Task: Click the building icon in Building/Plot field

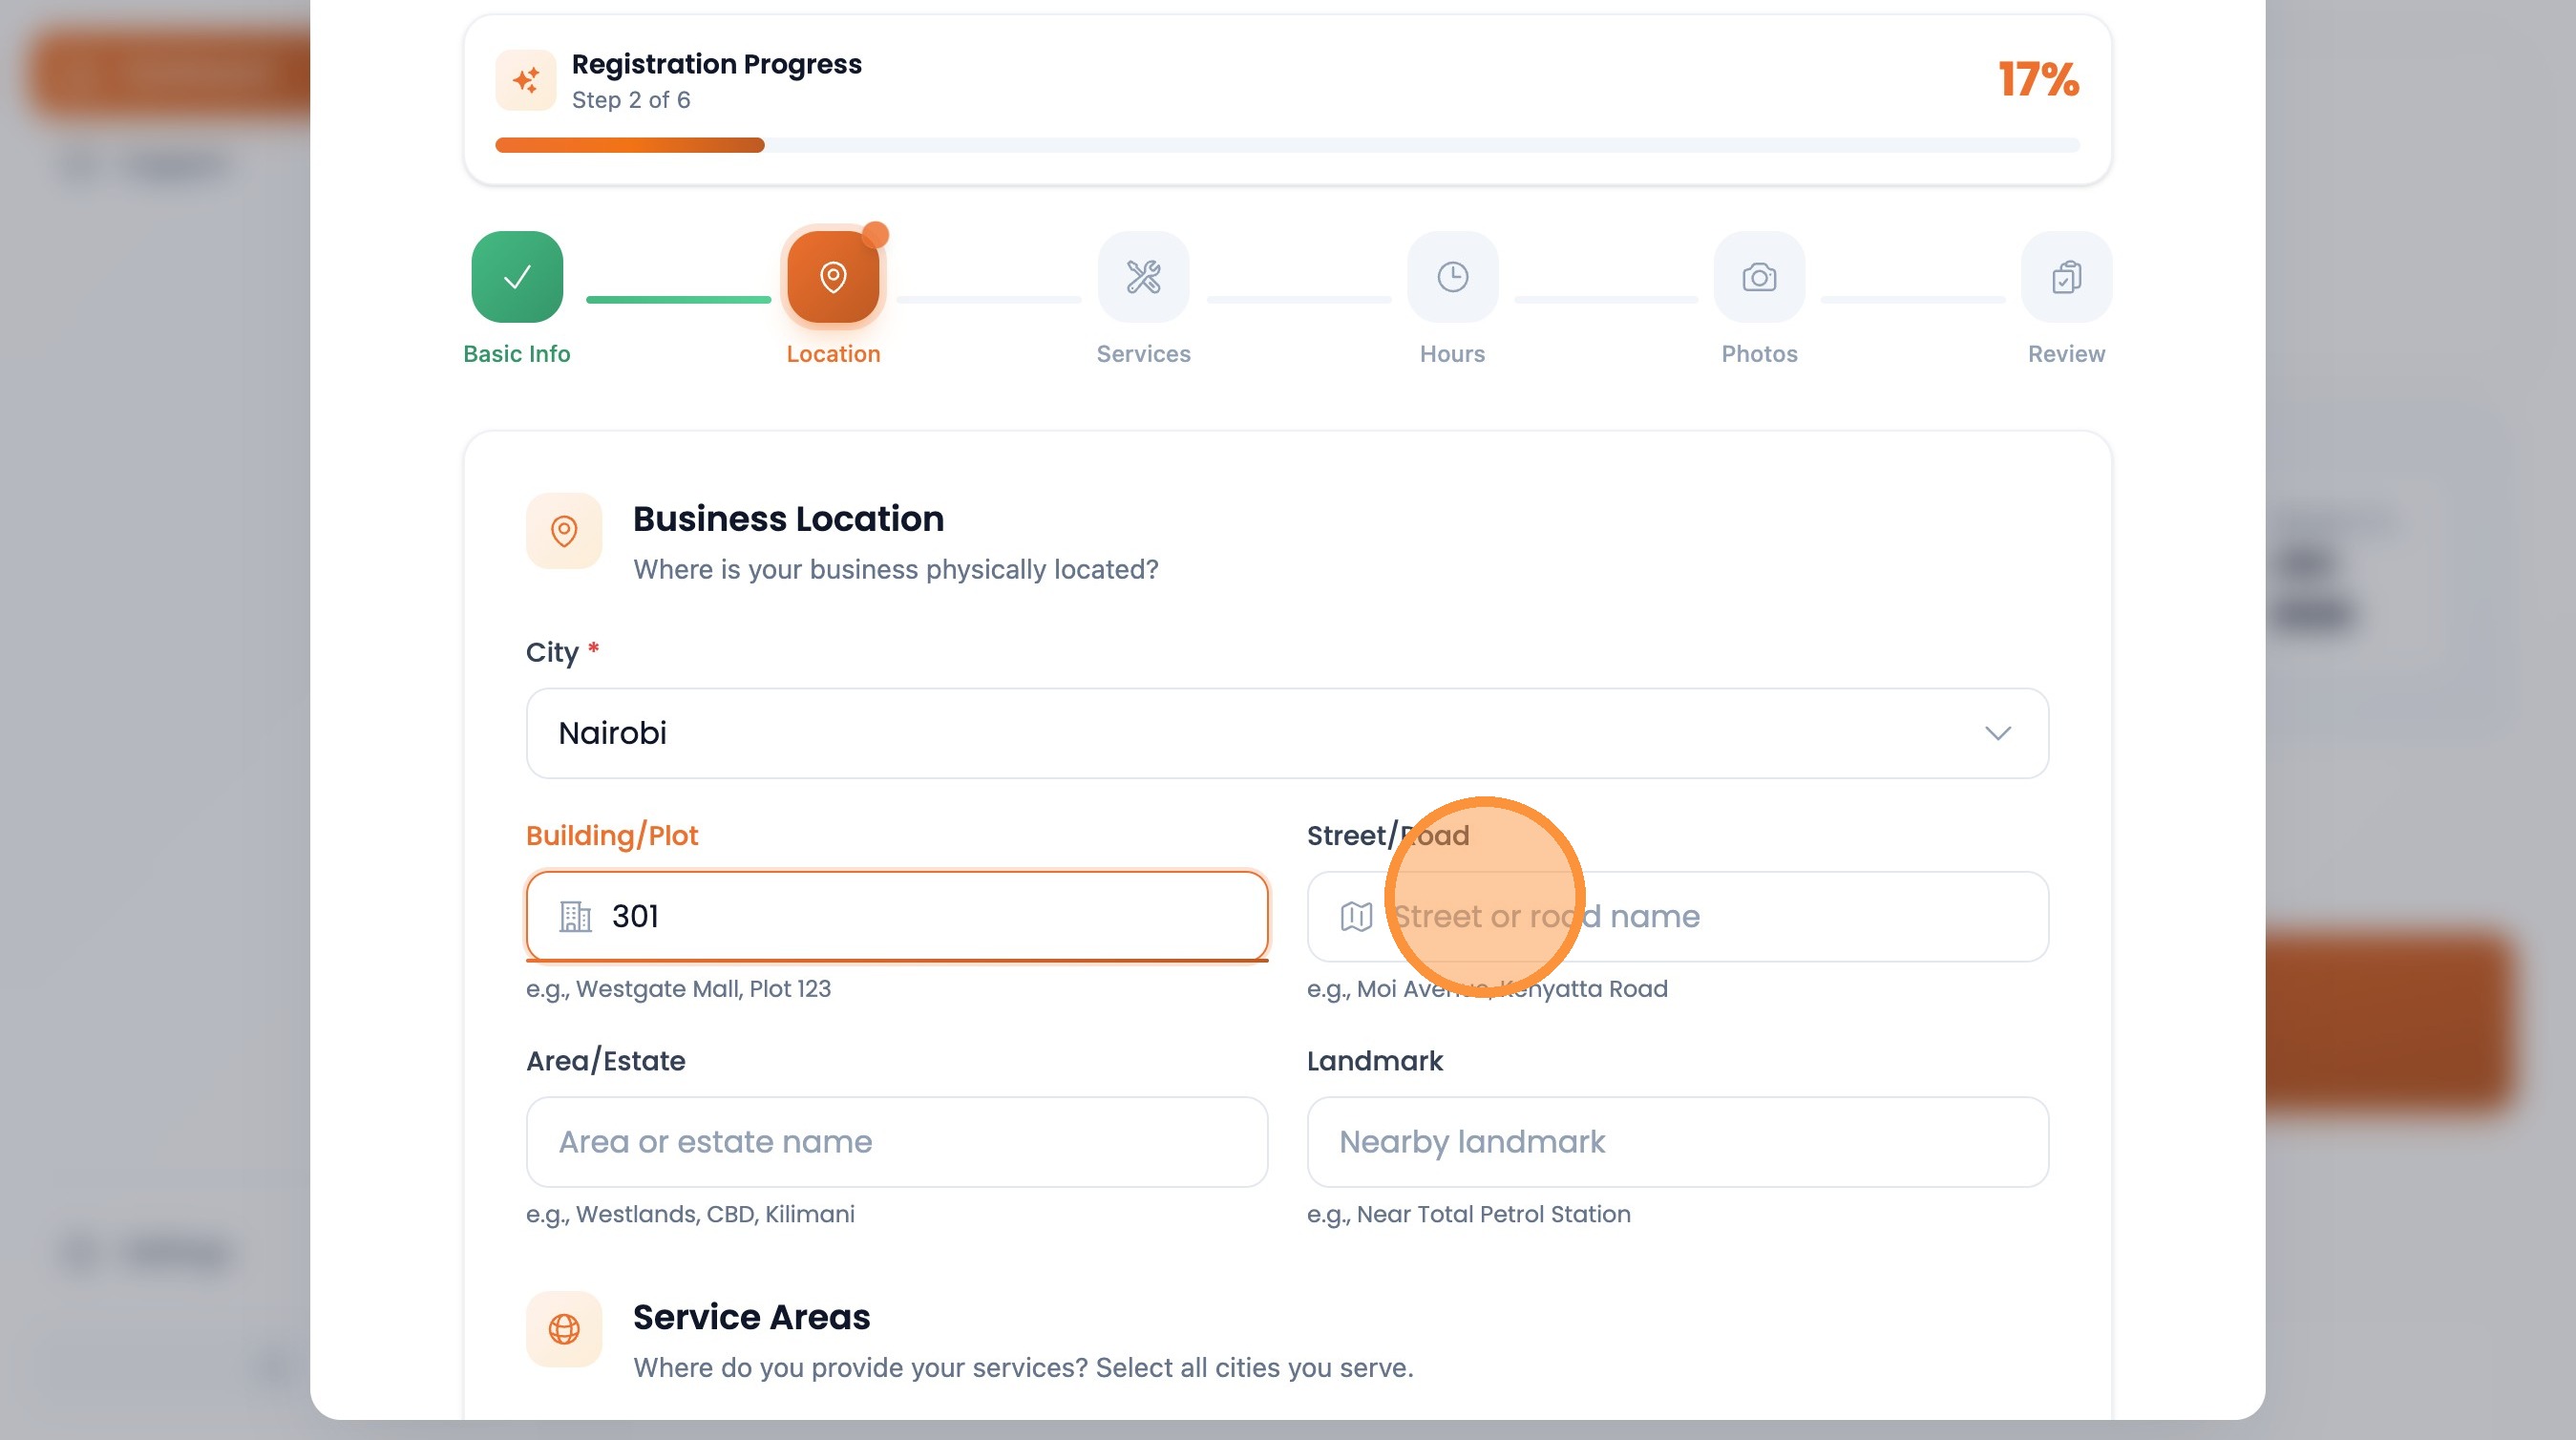Action: pyautogui.click(x=575, y=916)
